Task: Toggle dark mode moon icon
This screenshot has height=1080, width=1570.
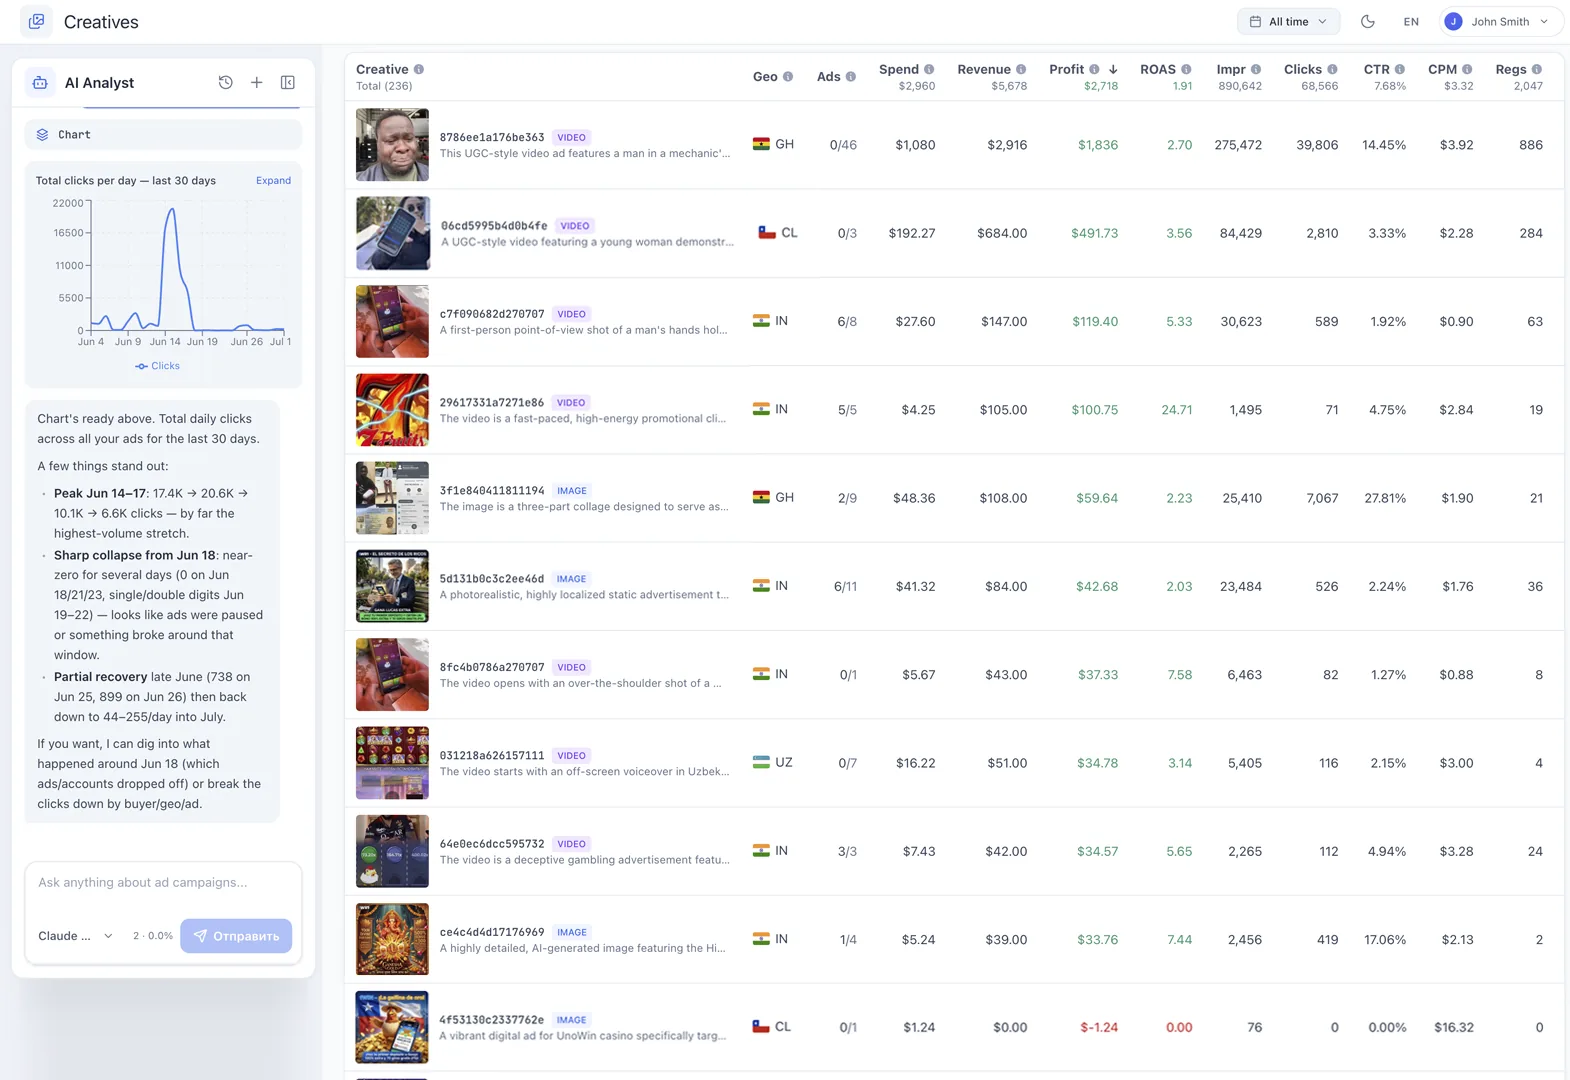Action: coord(1368,21)
